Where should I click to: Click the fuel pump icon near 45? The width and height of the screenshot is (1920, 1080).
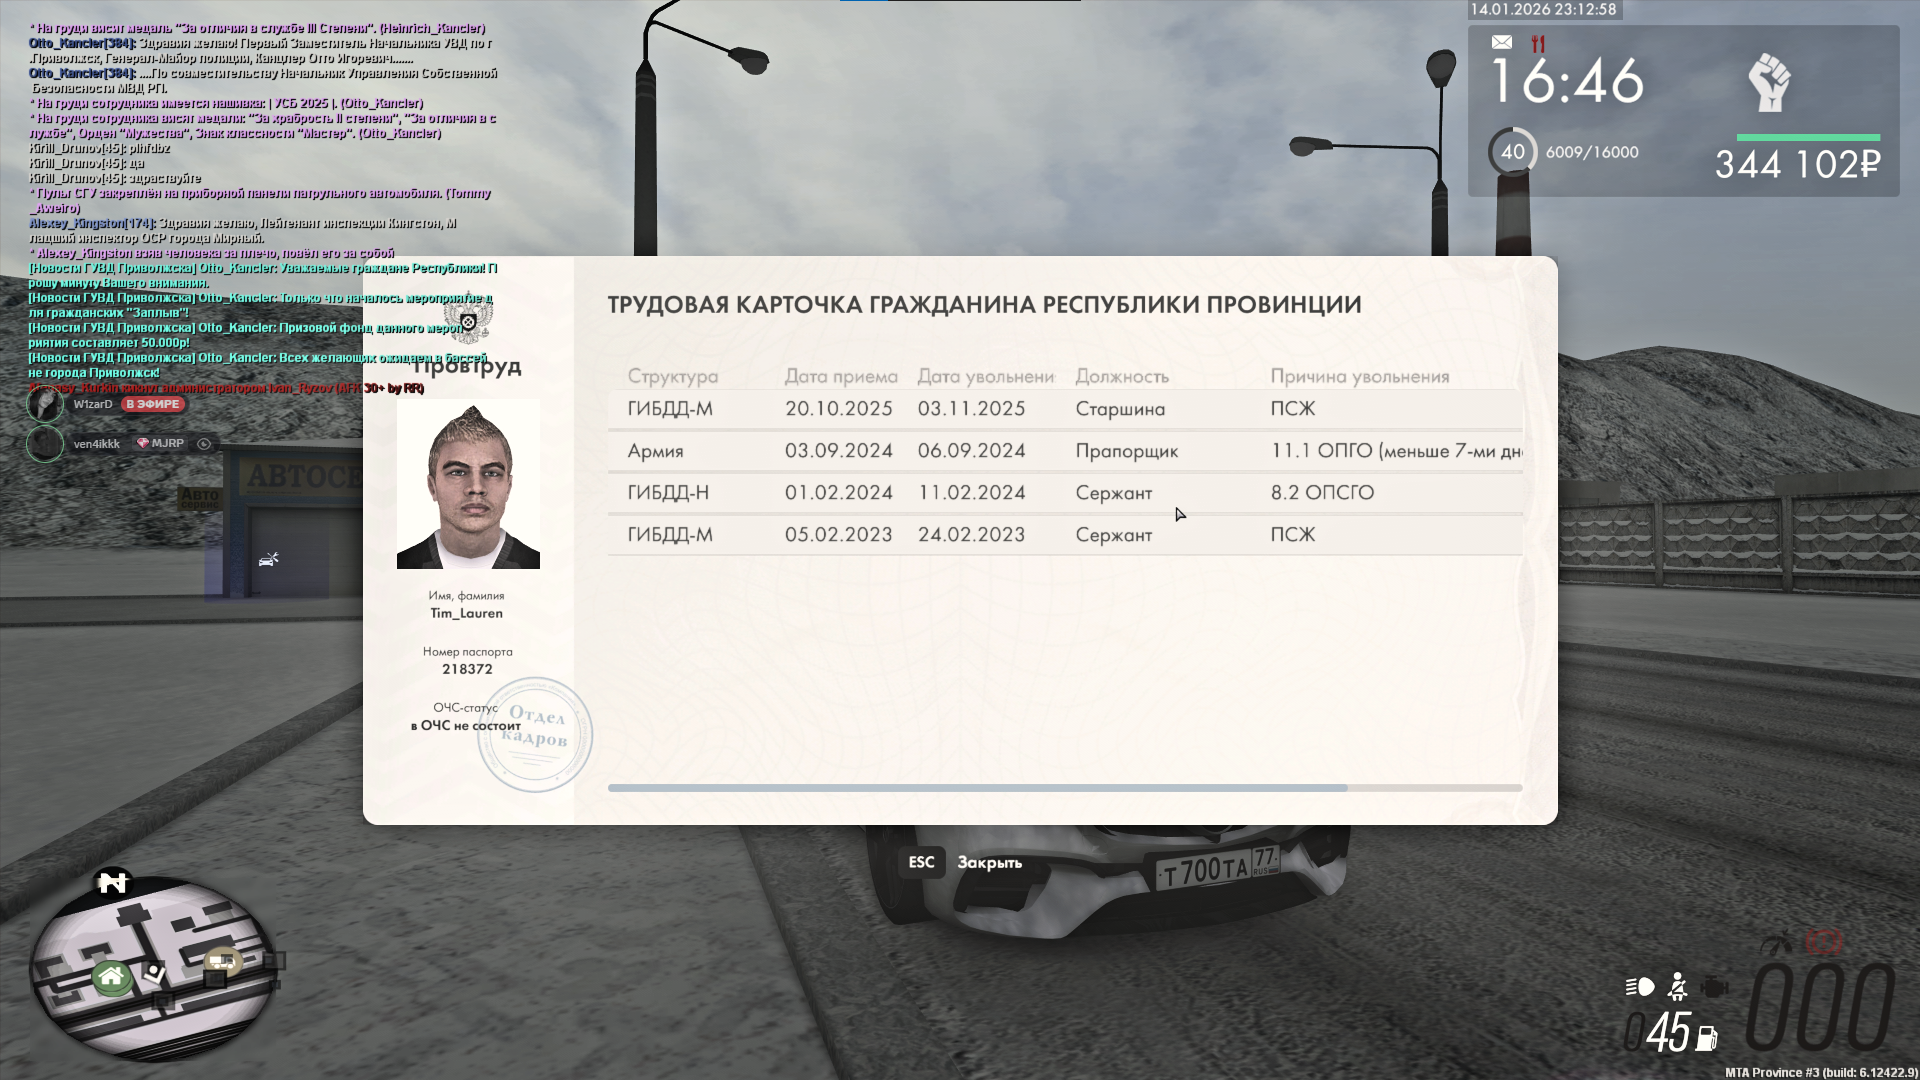click(1706, 1038)
